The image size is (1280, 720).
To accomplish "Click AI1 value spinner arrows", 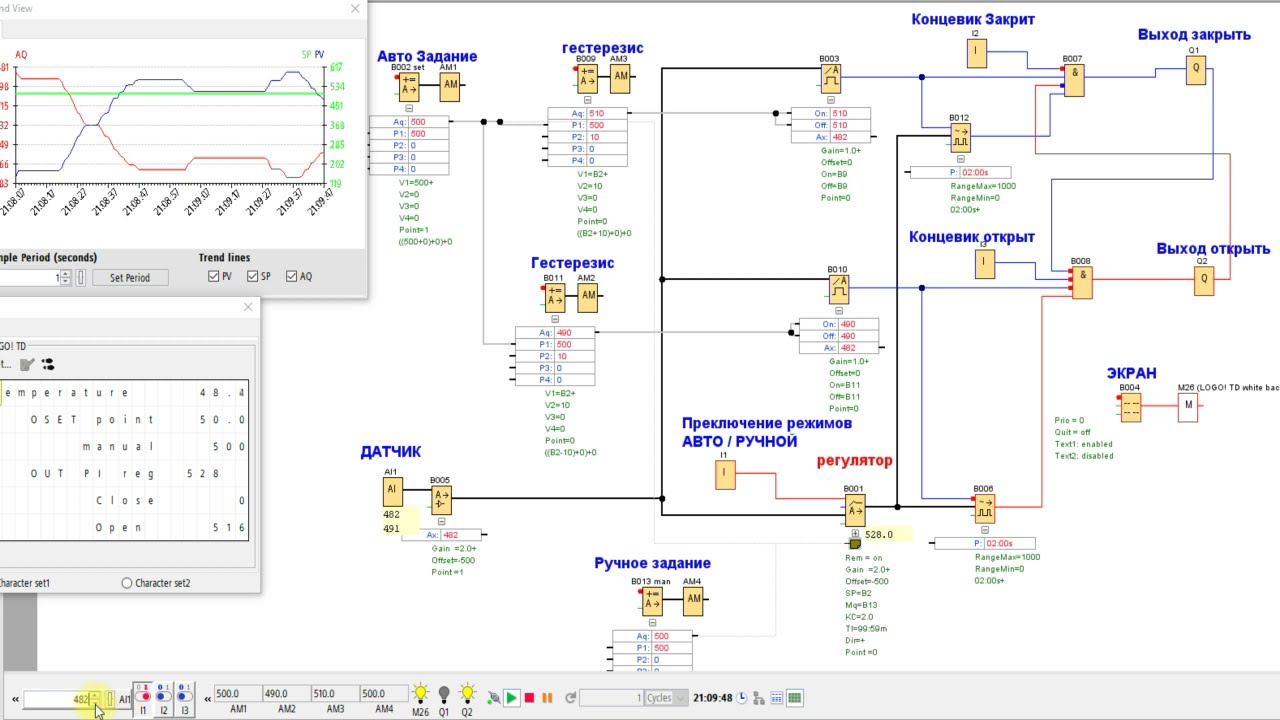I will tap(95, 698).
